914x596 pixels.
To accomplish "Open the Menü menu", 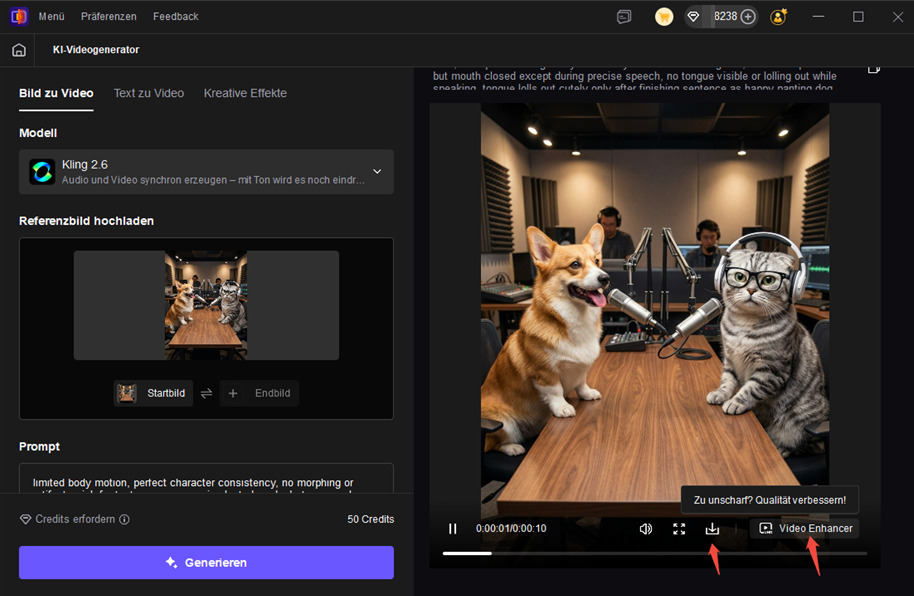I will 51,17.
